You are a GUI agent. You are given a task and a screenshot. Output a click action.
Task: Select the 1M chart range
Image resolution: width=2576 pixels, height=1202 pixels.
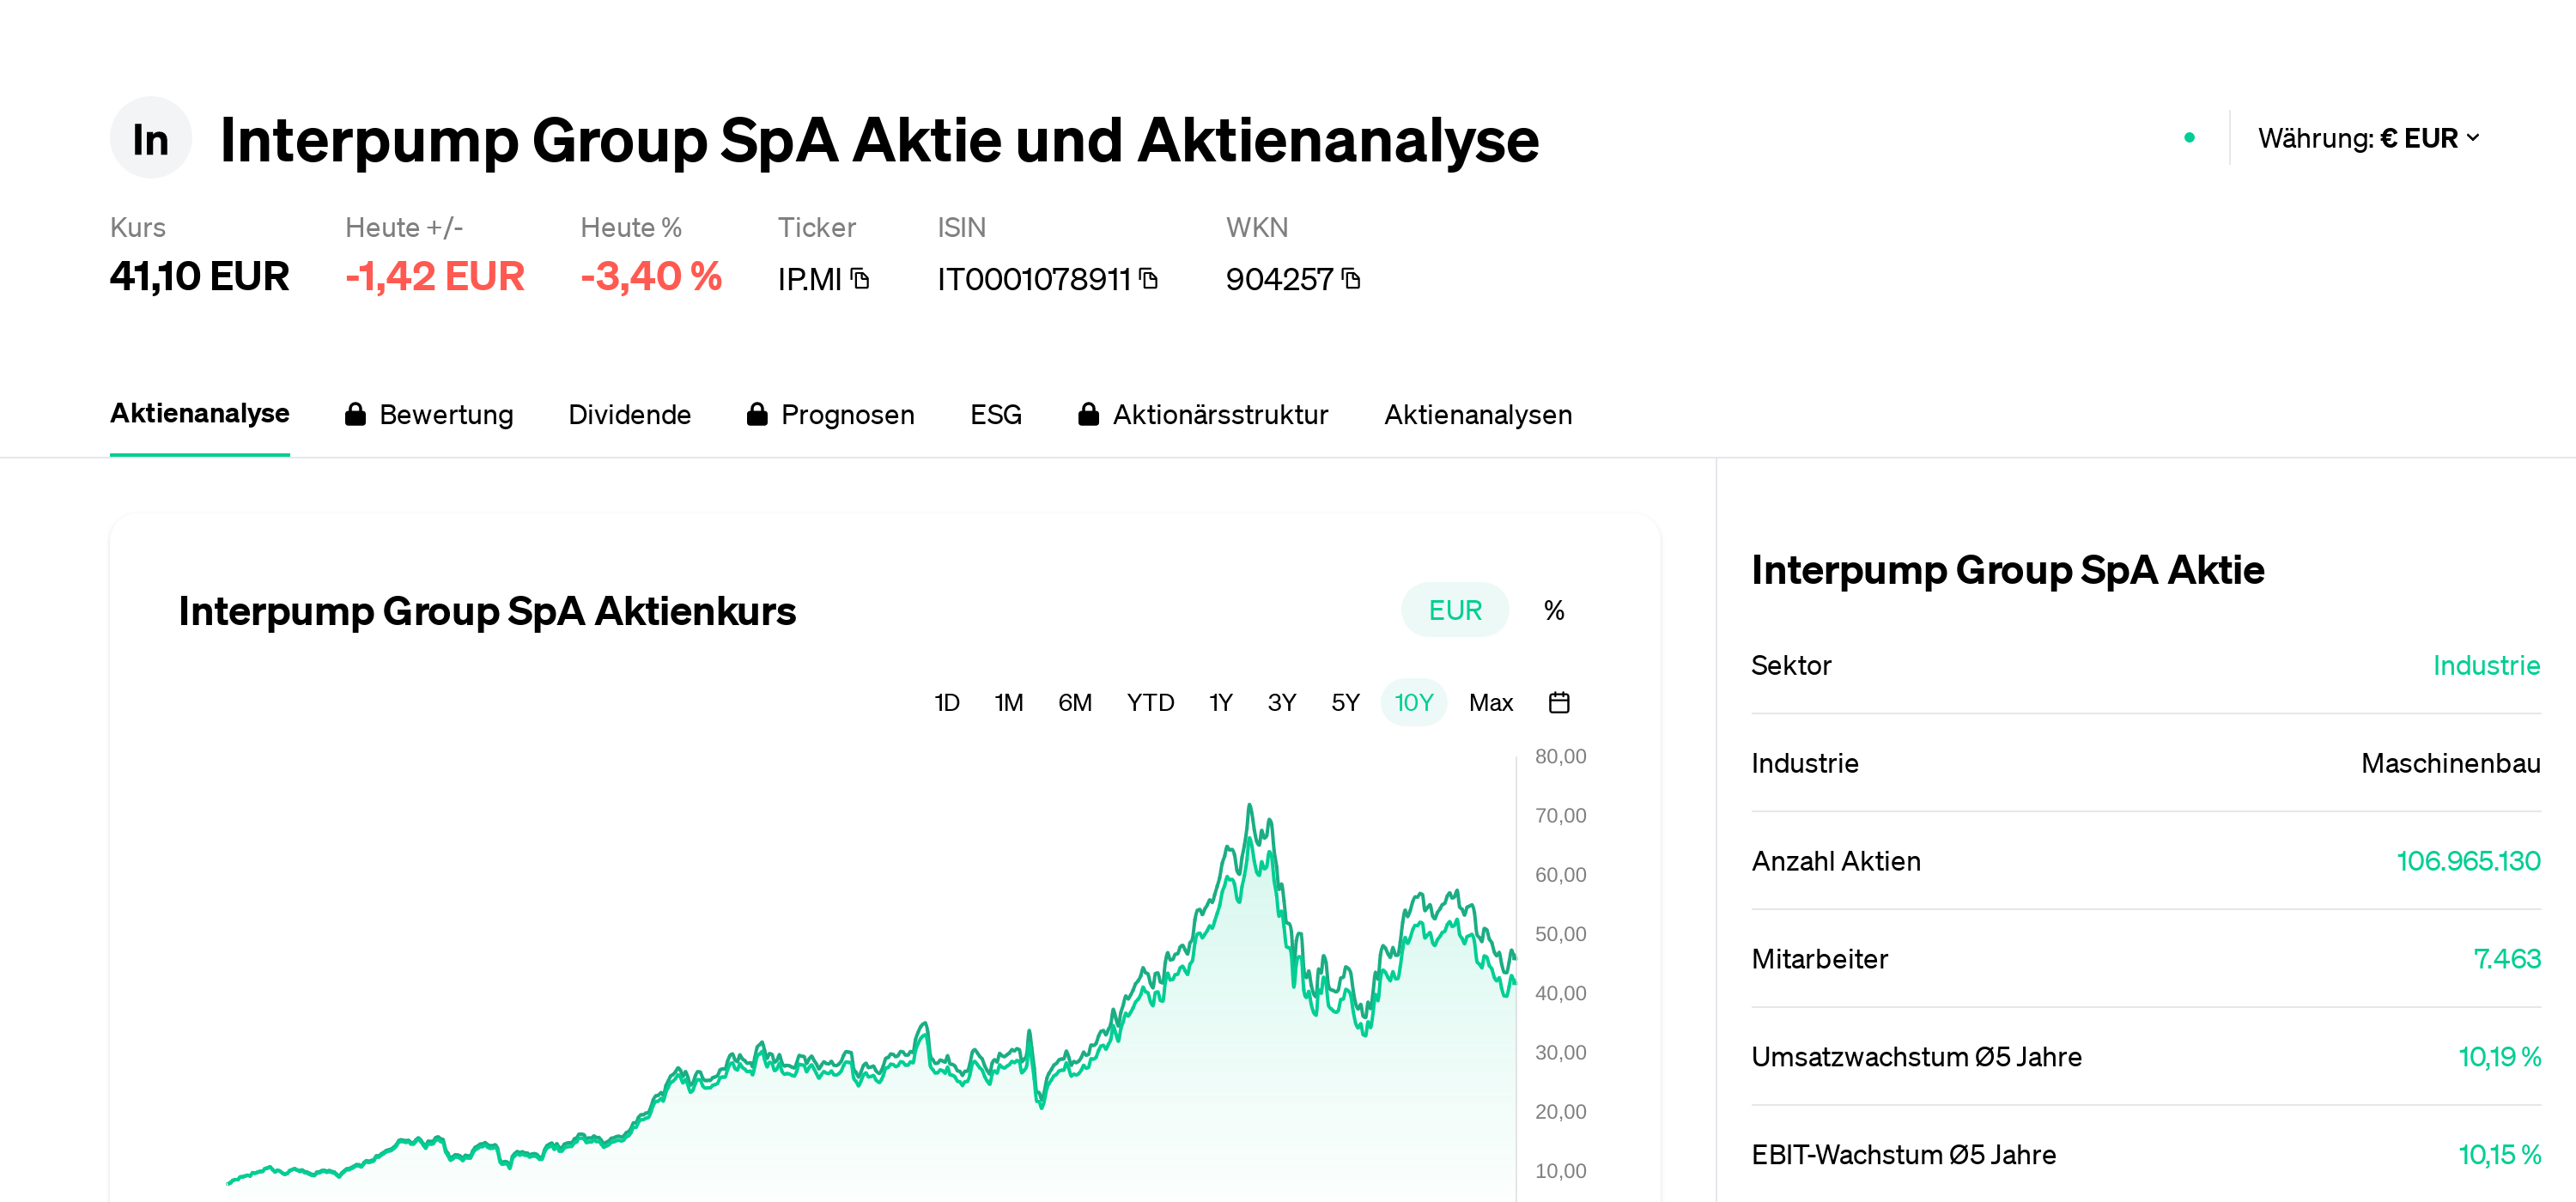[x=1009, y=702]
